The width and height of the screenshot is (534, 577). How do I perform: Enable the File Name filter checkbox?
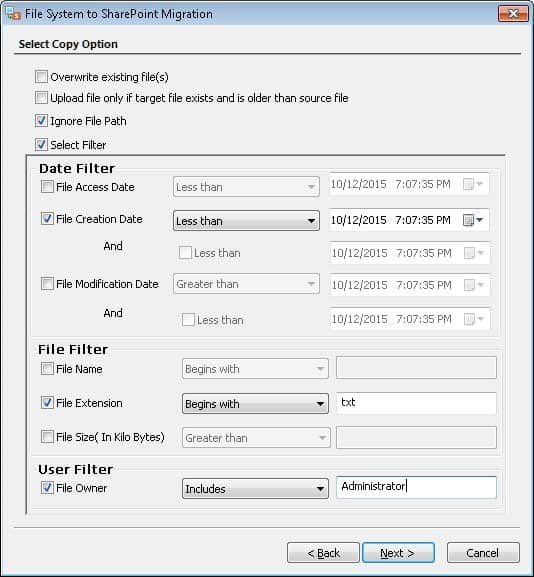(47, 368)
